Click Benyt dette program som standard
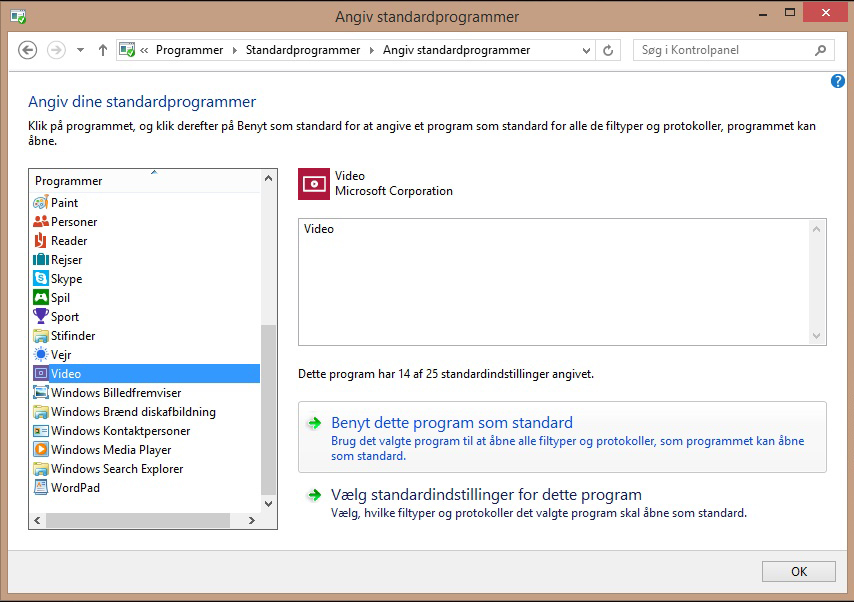 pos(452,423)
